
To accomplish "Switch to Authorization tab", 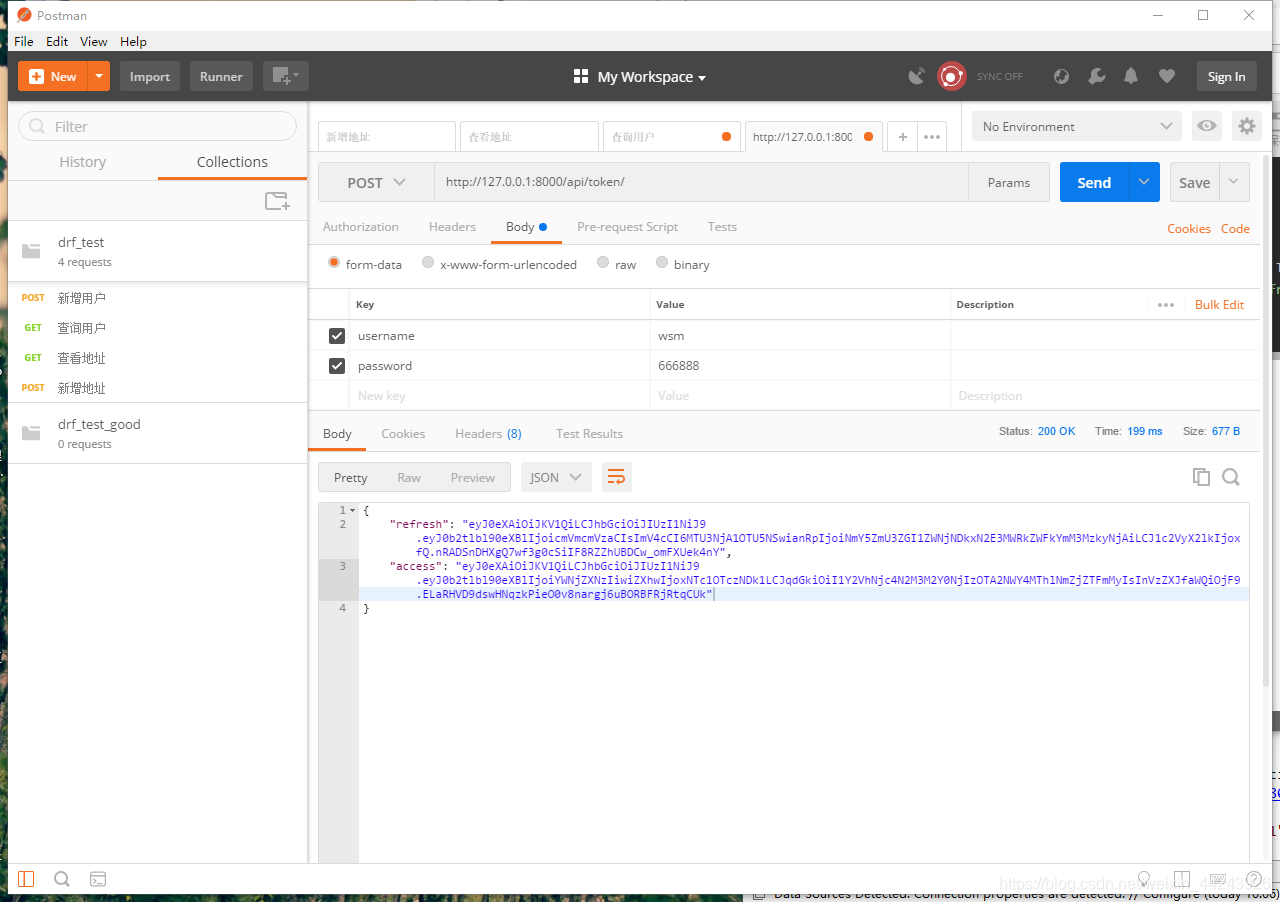I will click(361, 227).
